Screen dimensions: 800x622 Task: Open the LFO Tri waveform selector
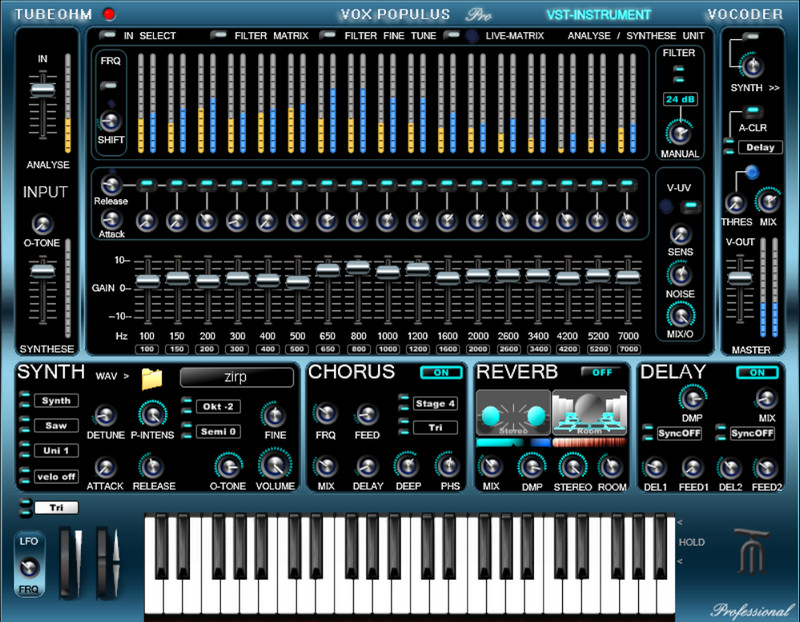[x=56, y=508]
